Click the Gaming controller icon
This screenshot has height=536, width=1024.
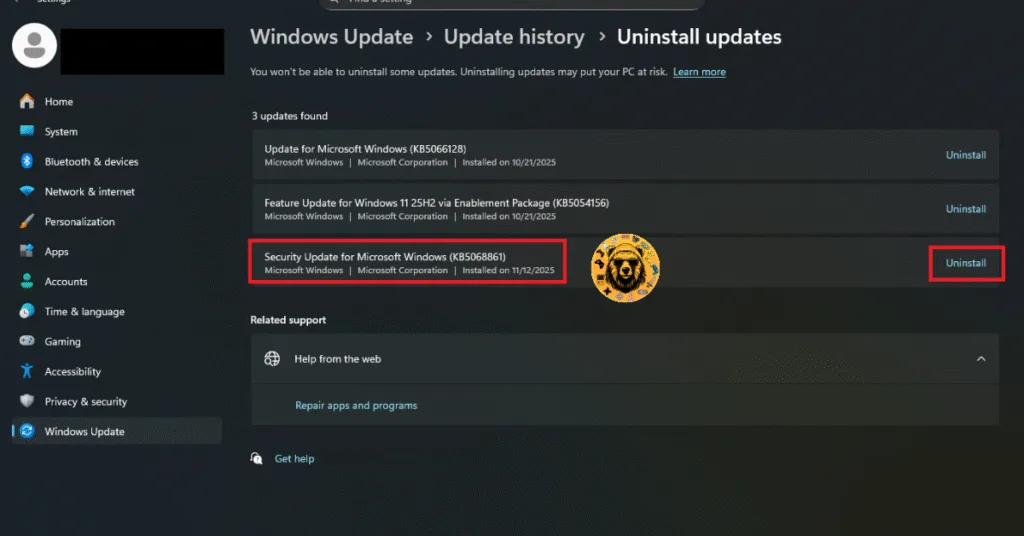(x=27, y=341)
